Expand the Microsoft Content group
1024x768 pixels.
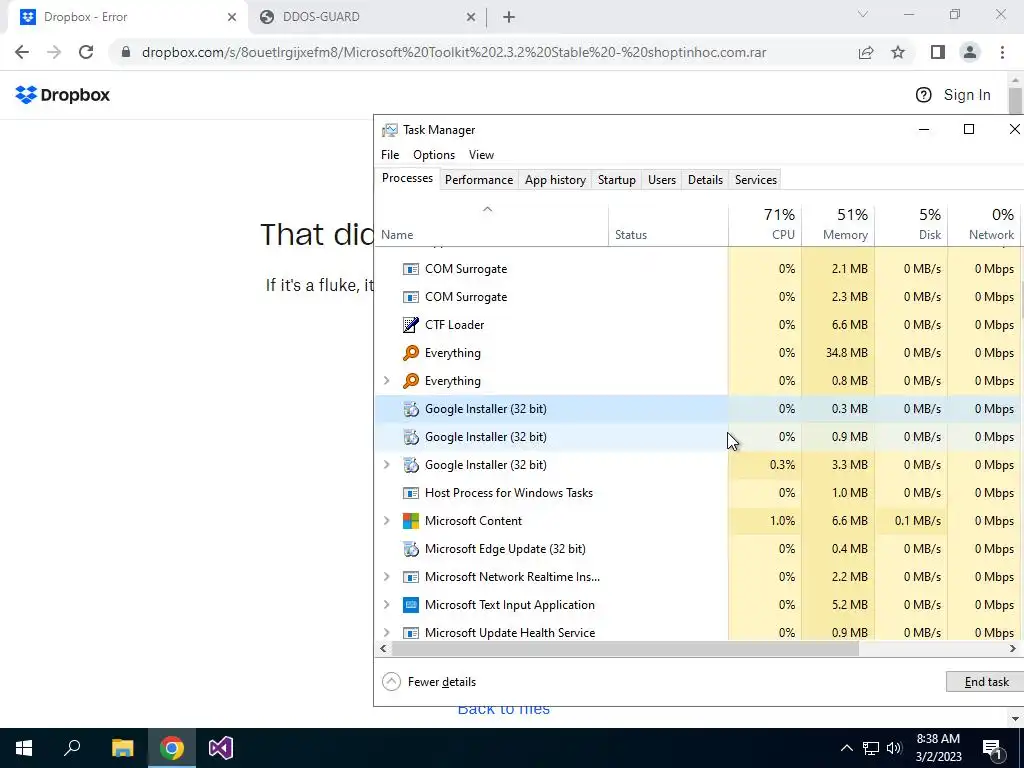pos(387,520)
